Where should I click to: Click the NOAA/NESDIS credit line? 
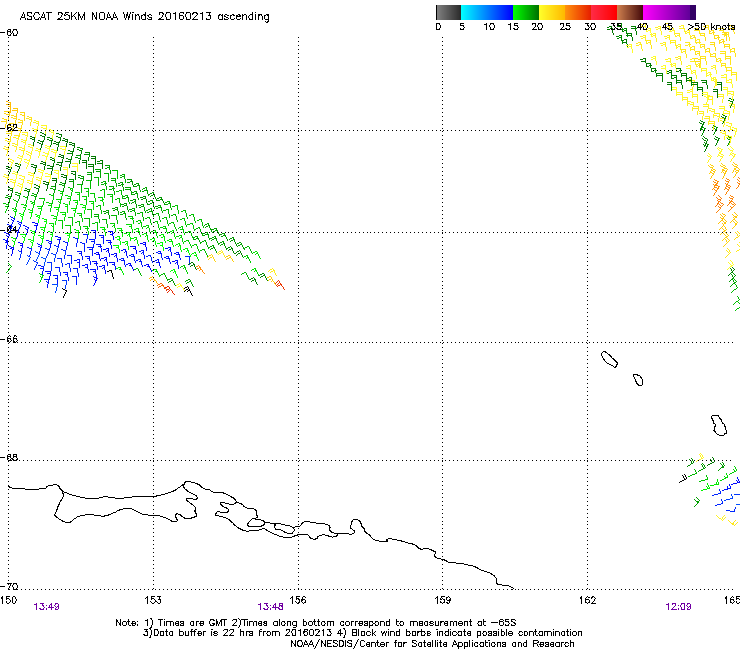pos(432,644)
